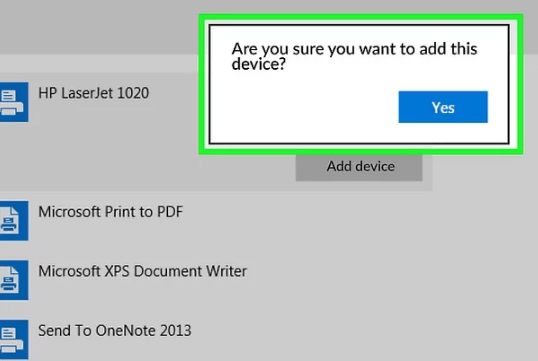Viewport: 538px width, 361px height.
Task: Click the 'Writer' text of the XPS entry
Action: 226,271
